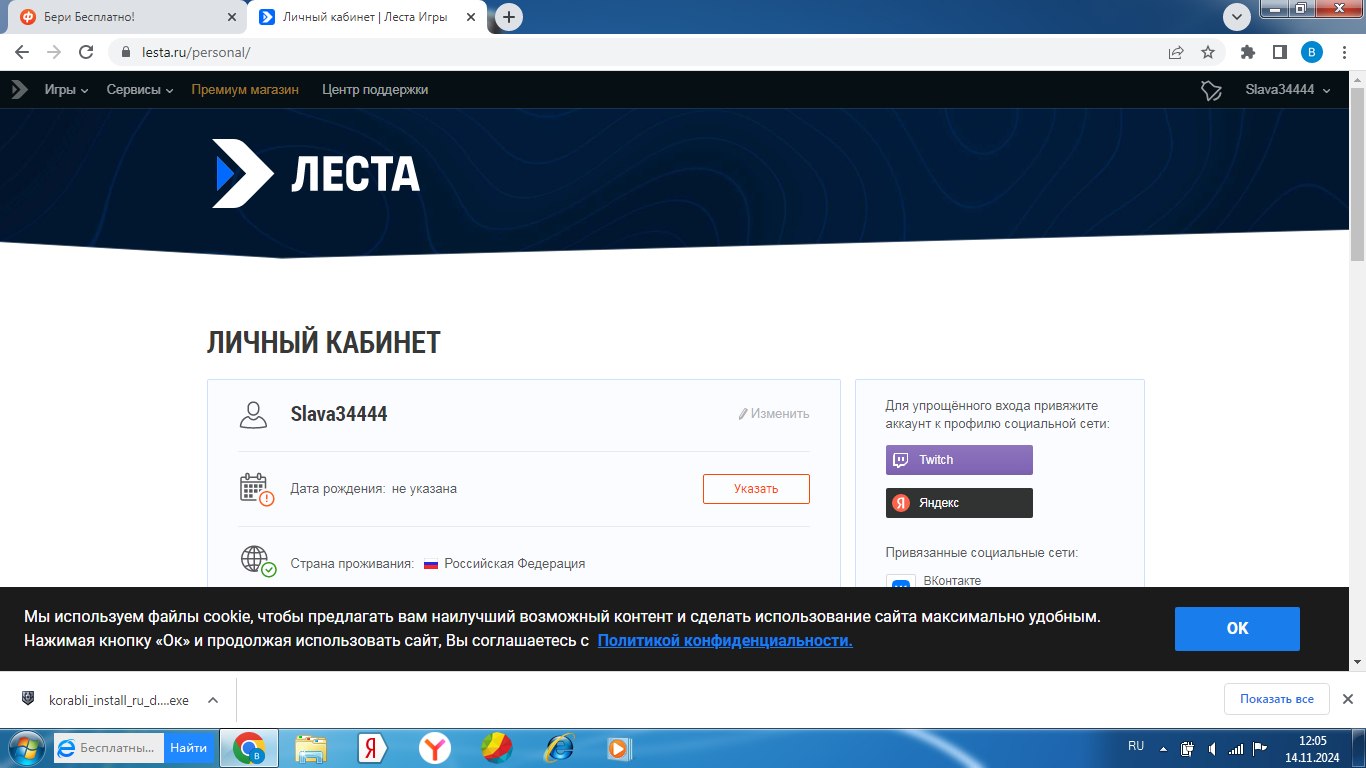Viewport: 1366px width, 768px height.
Task: Click taskbar search field 'Бесплатны...'
Action: pos(107,747)
